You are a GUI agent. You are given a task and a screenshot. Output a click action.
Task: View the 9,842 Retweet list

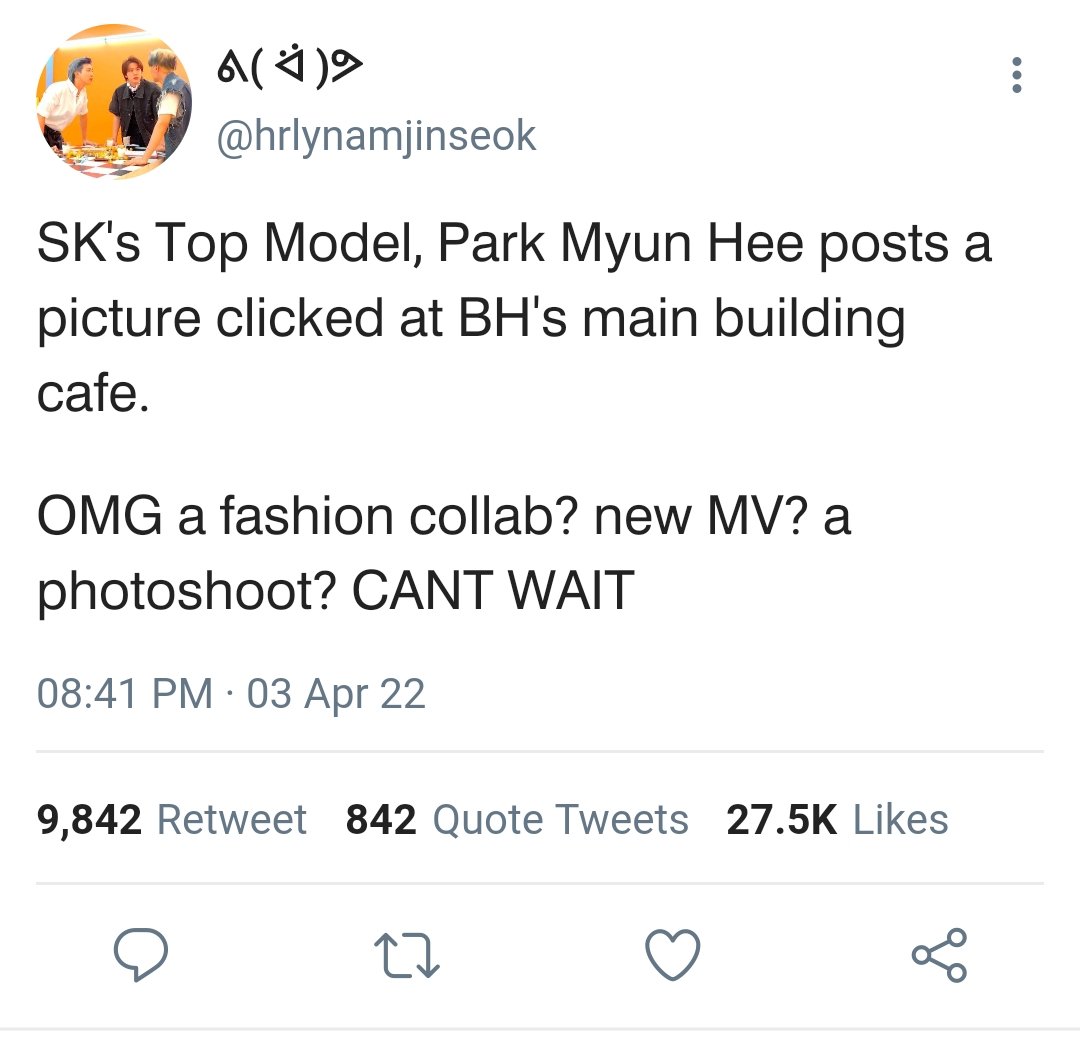[x=172, y=820]
